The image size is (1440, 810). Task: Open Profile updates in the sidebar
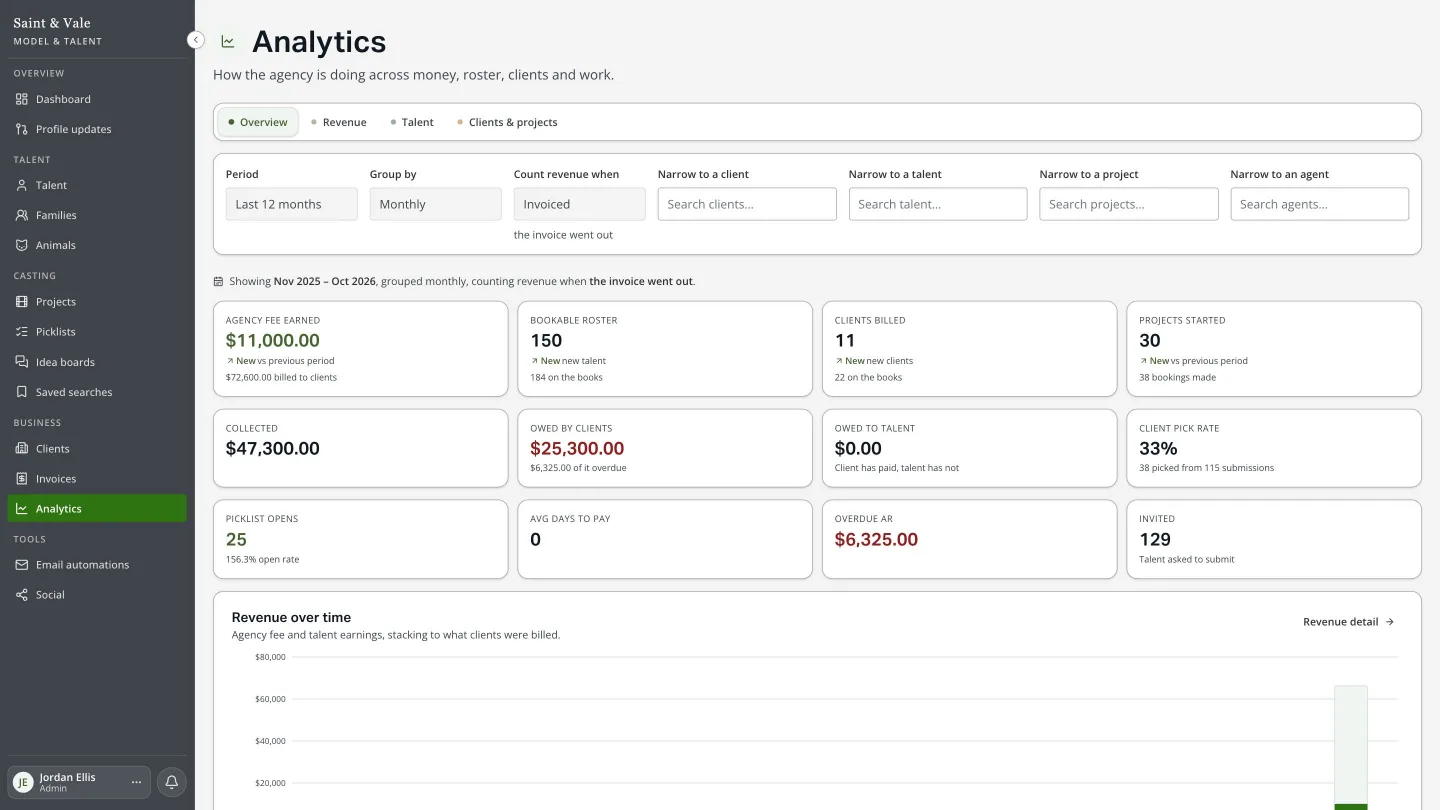[97, 129]
